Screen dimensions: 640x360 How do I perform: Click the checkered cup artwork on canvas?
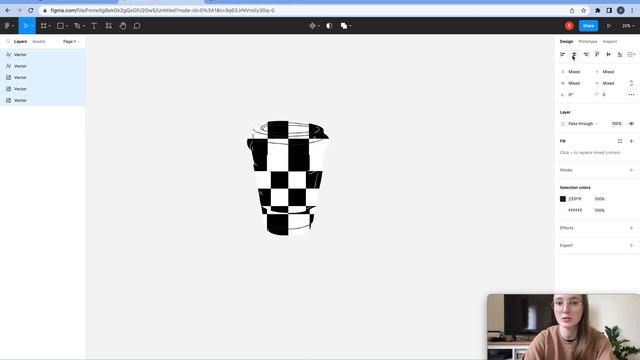point(288,178)
